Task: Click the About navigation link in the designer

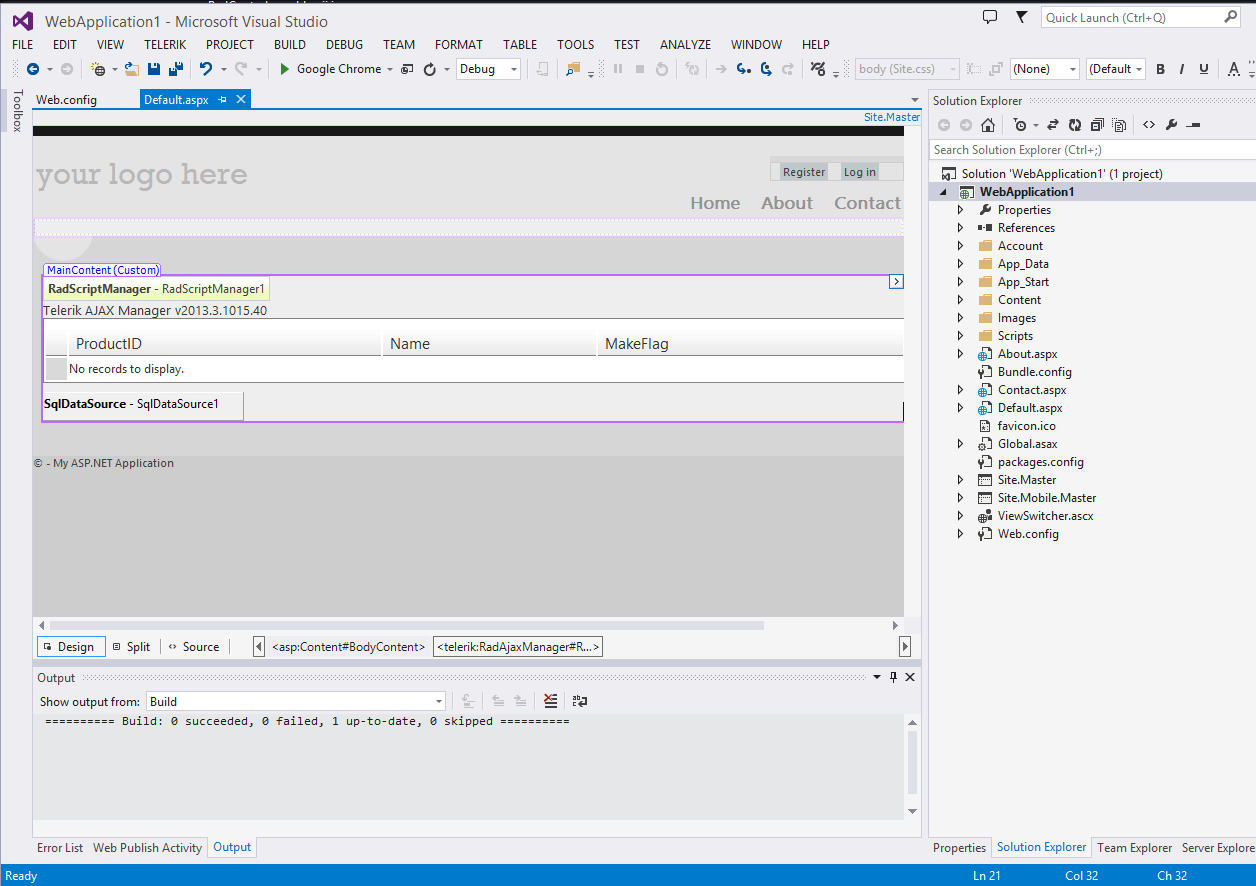Action: click(x=787, y=203)
